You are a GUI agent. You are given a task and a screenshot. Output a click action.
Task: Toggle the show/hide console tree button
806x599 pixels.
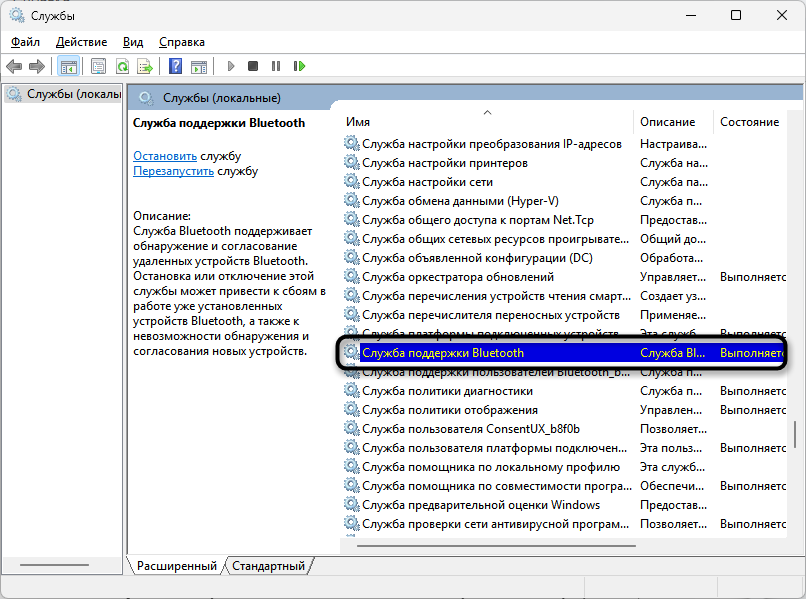point(69,67)
